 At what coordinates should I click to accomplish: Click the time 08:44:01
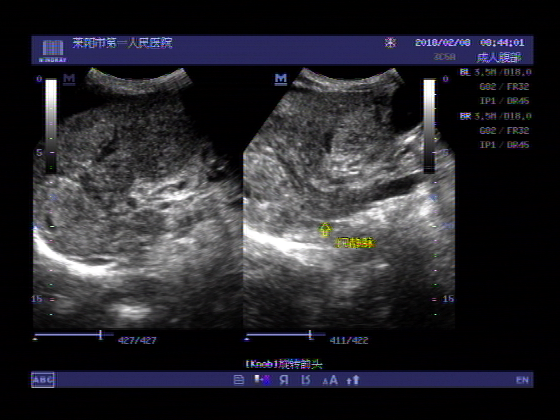(502, 42)
